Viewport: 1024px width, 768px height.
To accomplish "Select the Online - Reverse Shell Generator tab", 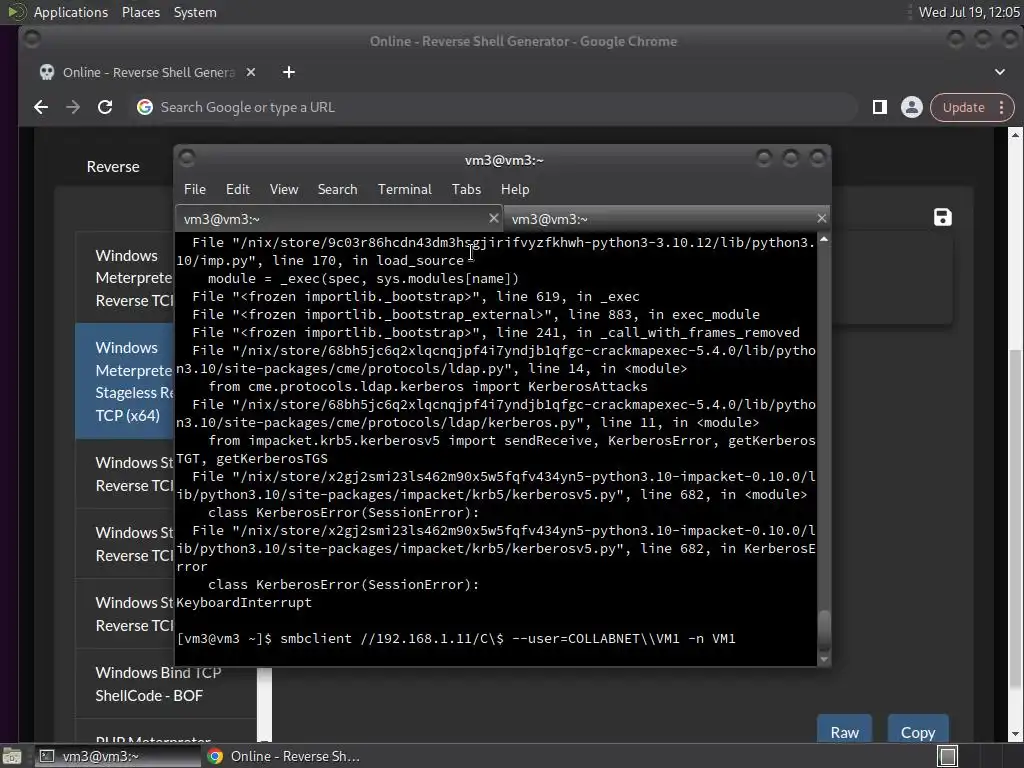I will pos(148,72).
